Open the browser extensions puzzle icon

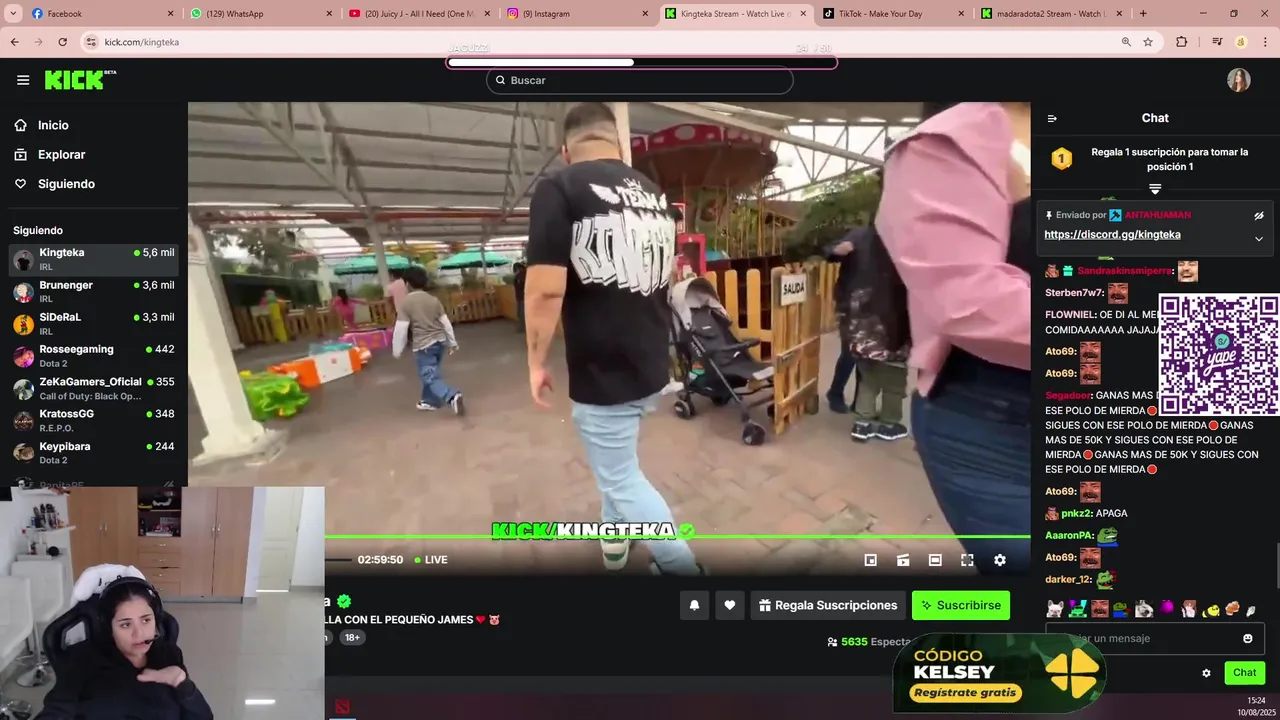click(x=1182, y=42)
